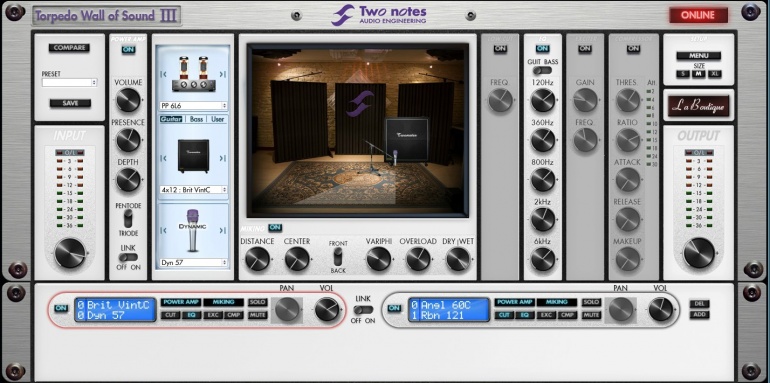Click the Angl 60C / Rbn 121 display
Screen dimensions: 770x383
448,310
